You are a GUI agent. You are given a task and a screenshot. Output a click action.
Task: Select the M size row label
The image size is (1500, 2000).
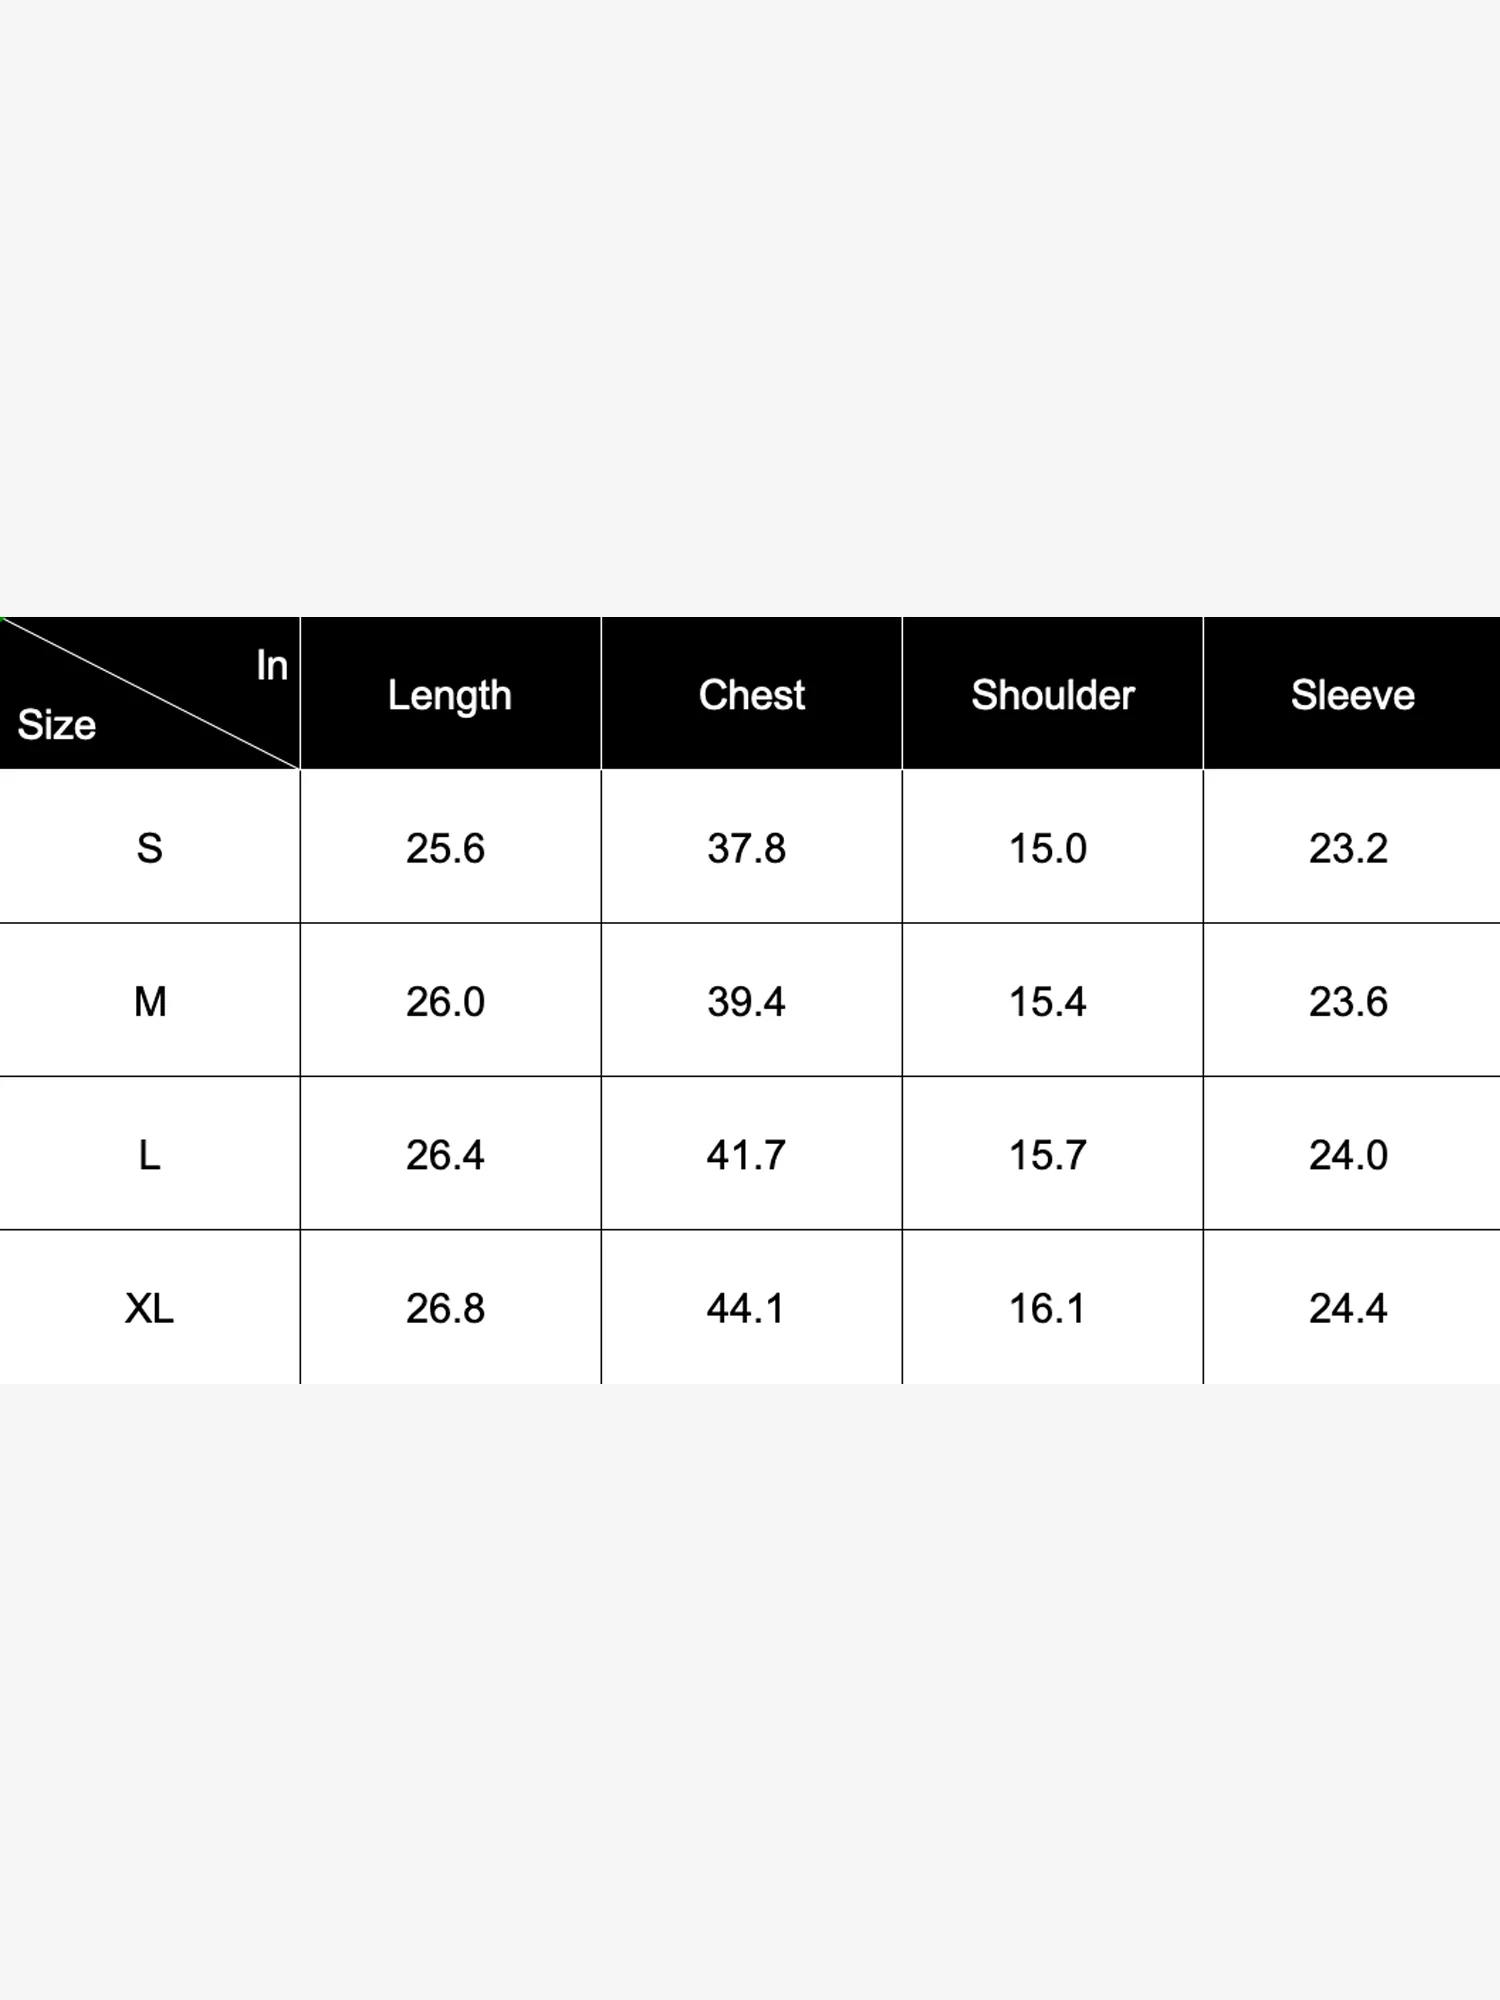click(x=149, y=1001)
